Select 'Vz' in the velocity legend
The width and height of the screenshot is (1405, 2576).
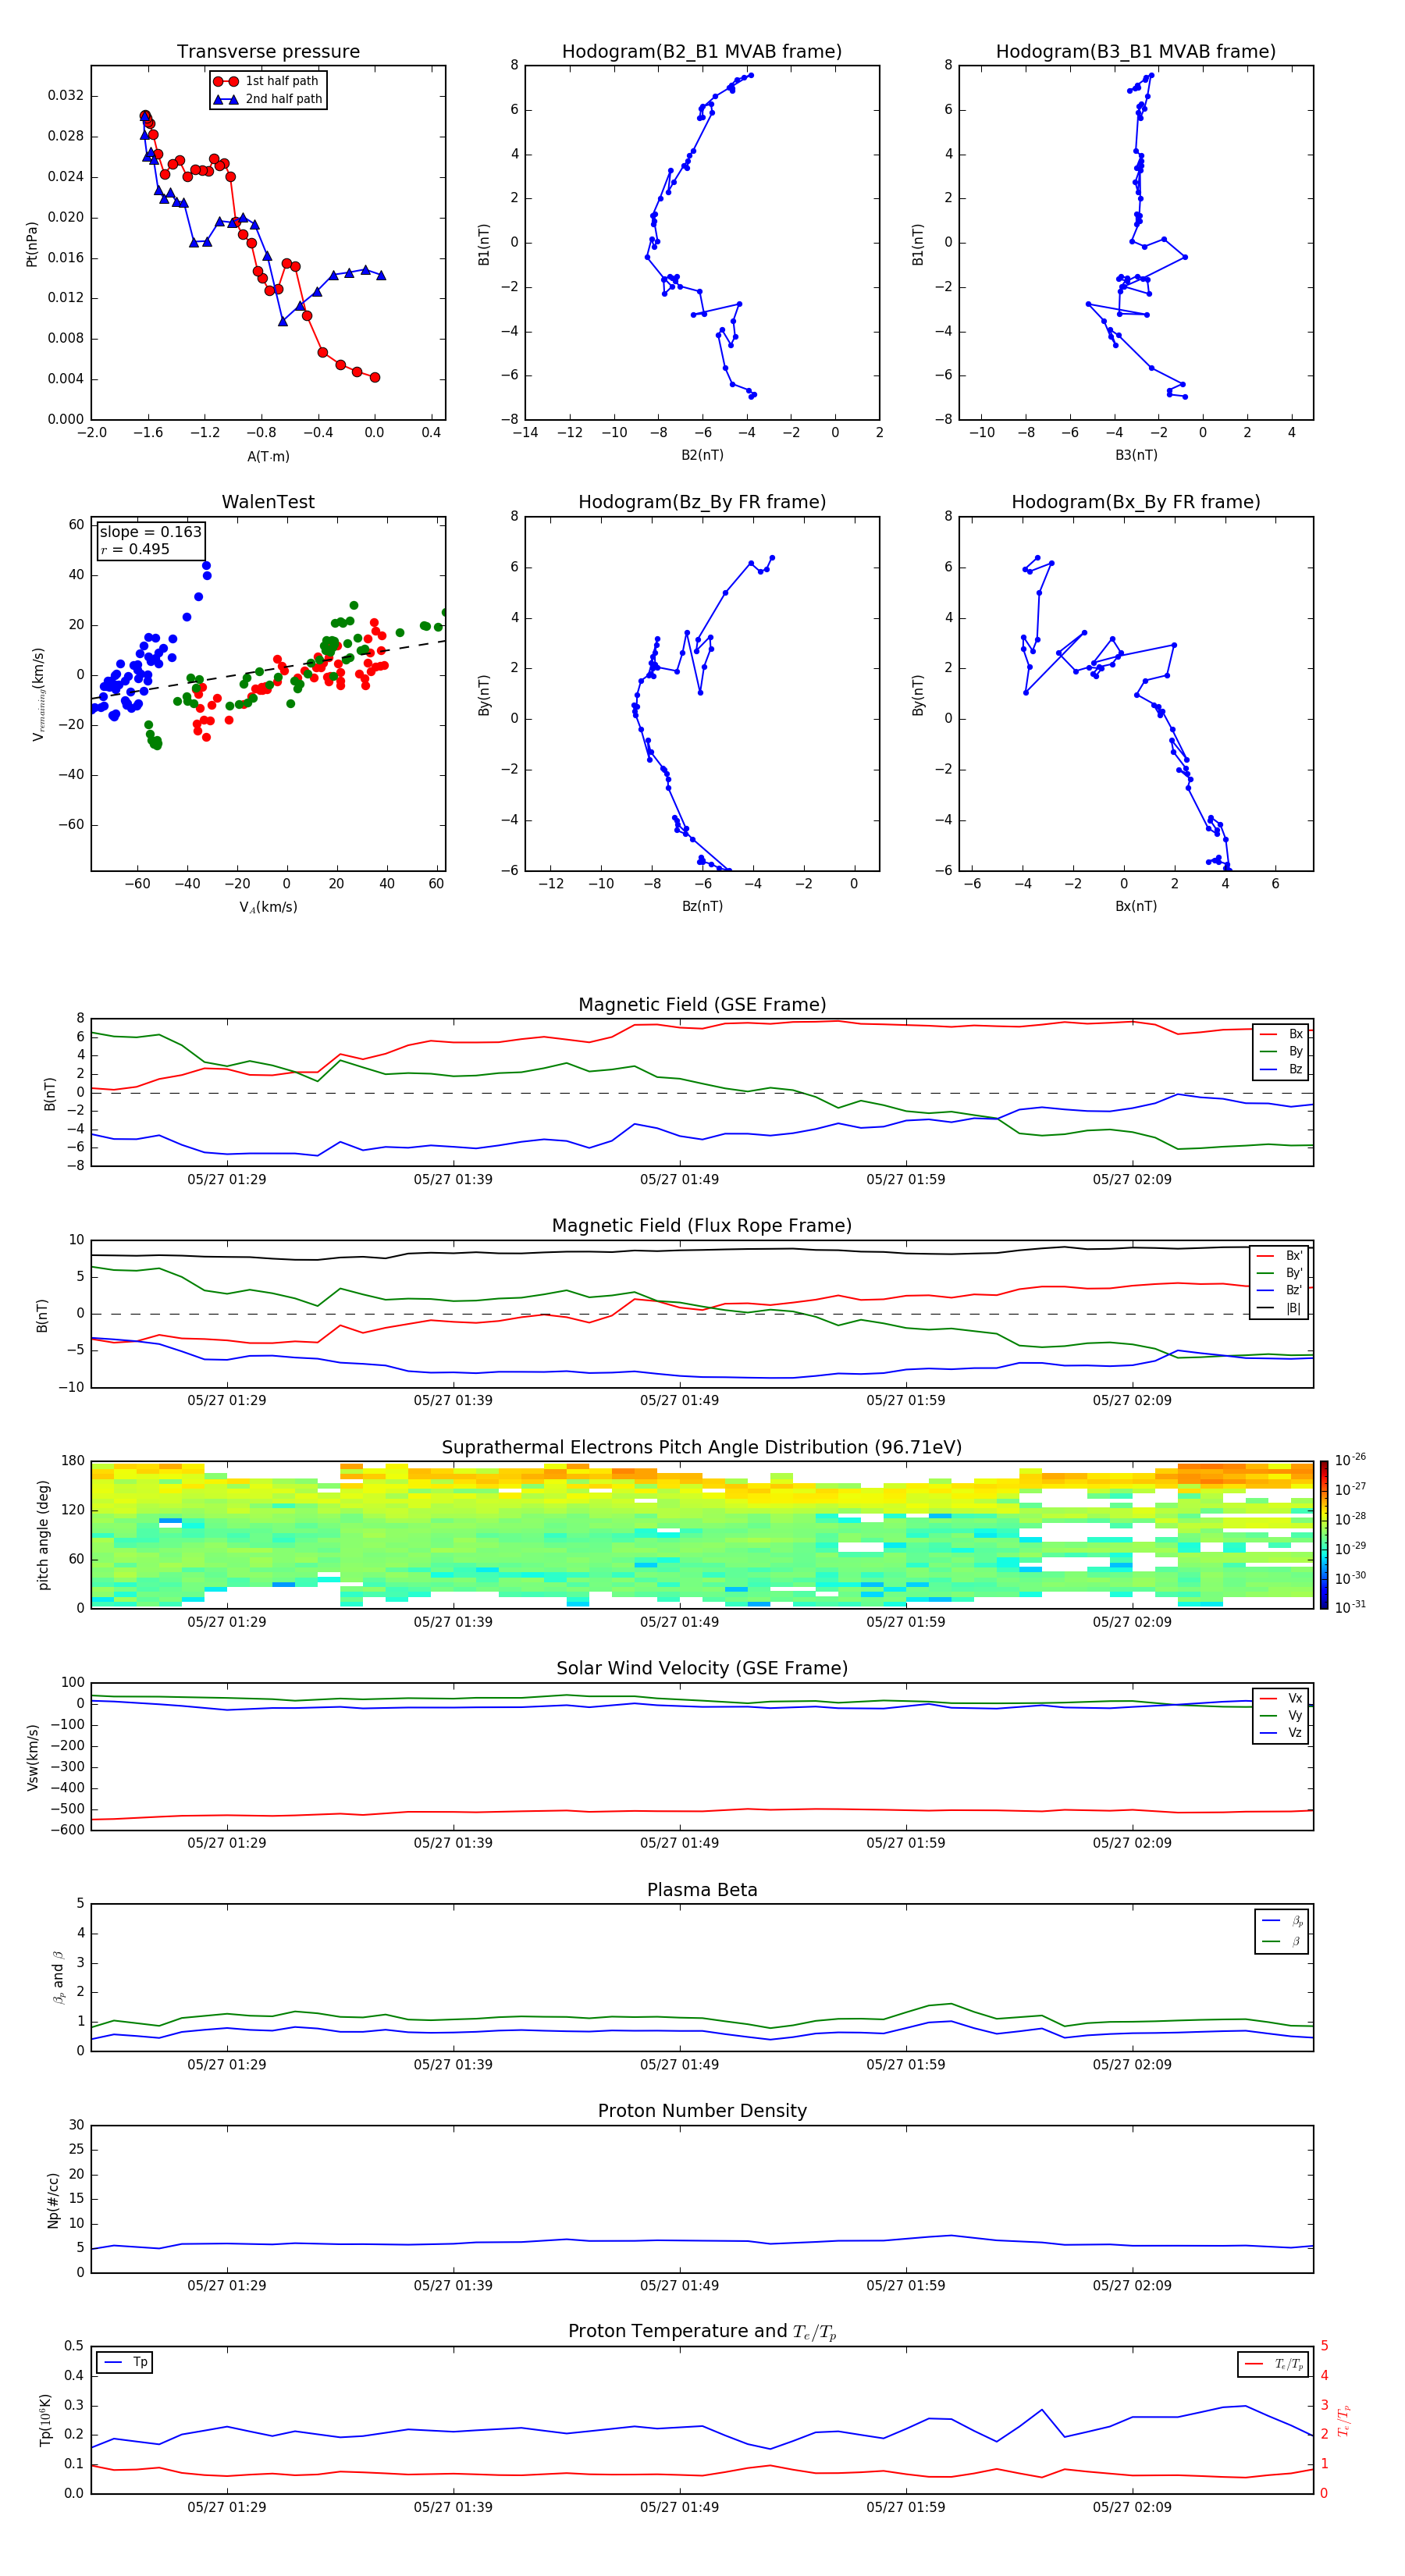(x=1281, y=1733)
